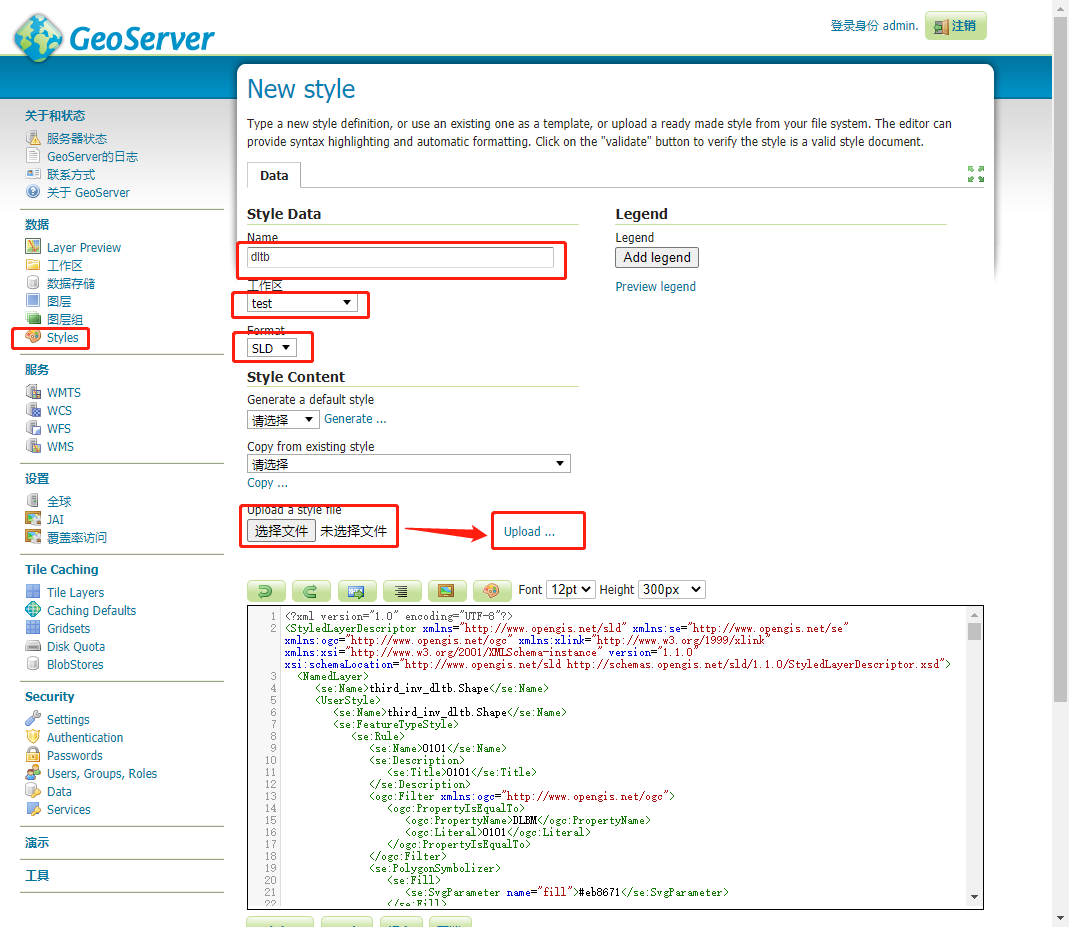Open the Styles page from sidebar
This screenshot has height=927, width=1069.
click(x=63, y=337)
